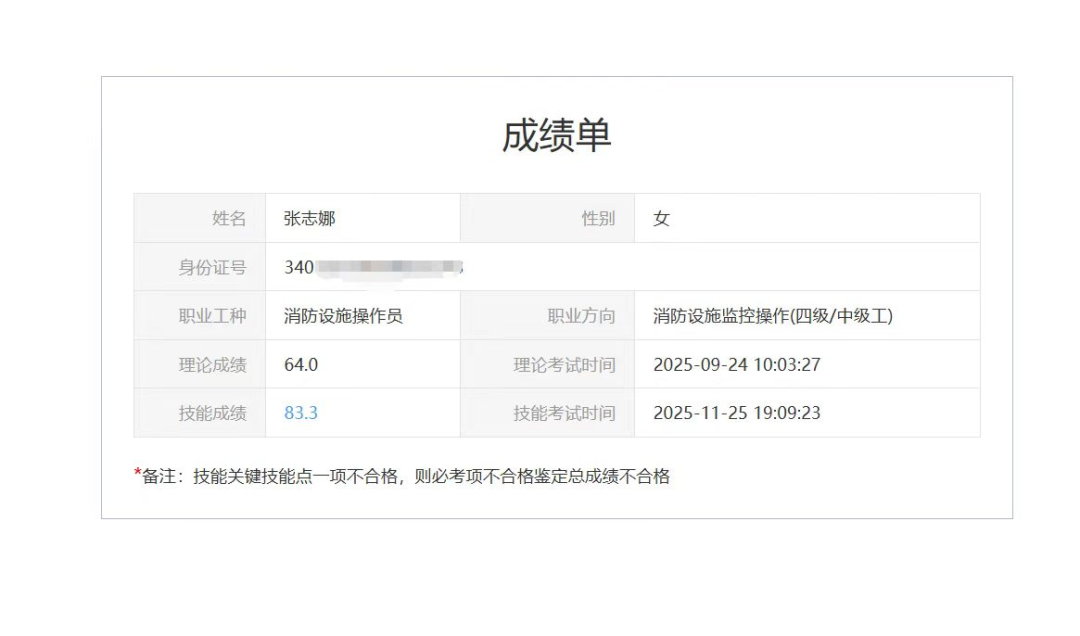Click the 姓名 label cell
Screen dimensions: 1080x636
point(232,216)
